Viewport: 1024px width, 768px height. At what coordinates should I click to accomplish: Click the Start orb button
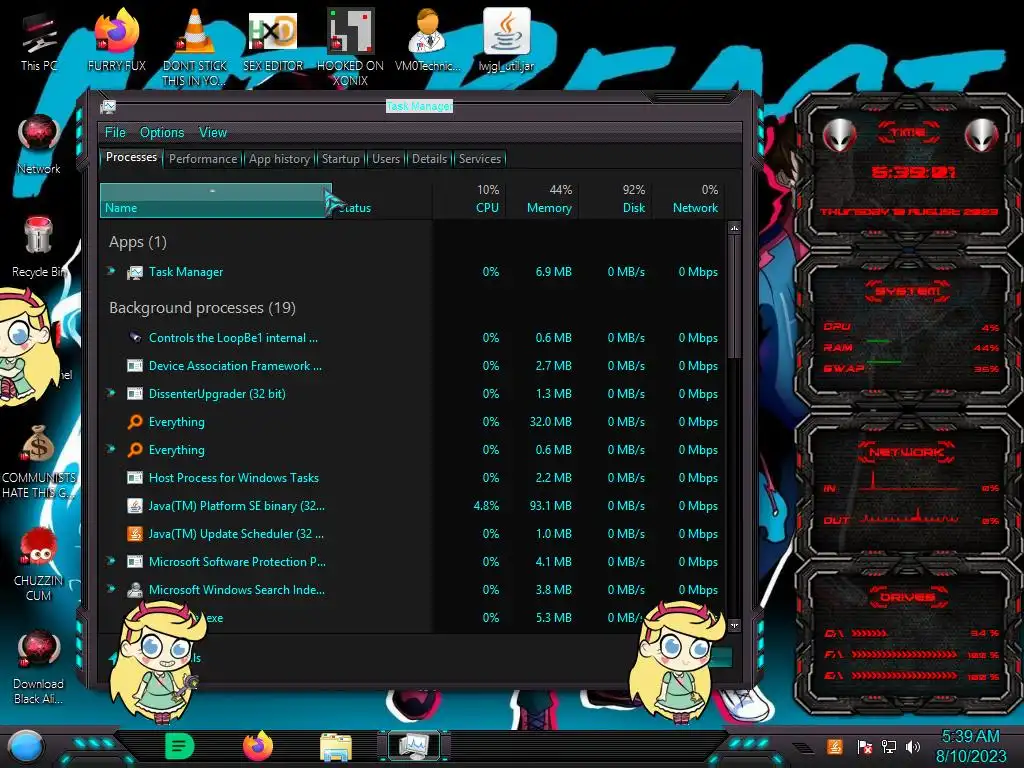[26, 746]
